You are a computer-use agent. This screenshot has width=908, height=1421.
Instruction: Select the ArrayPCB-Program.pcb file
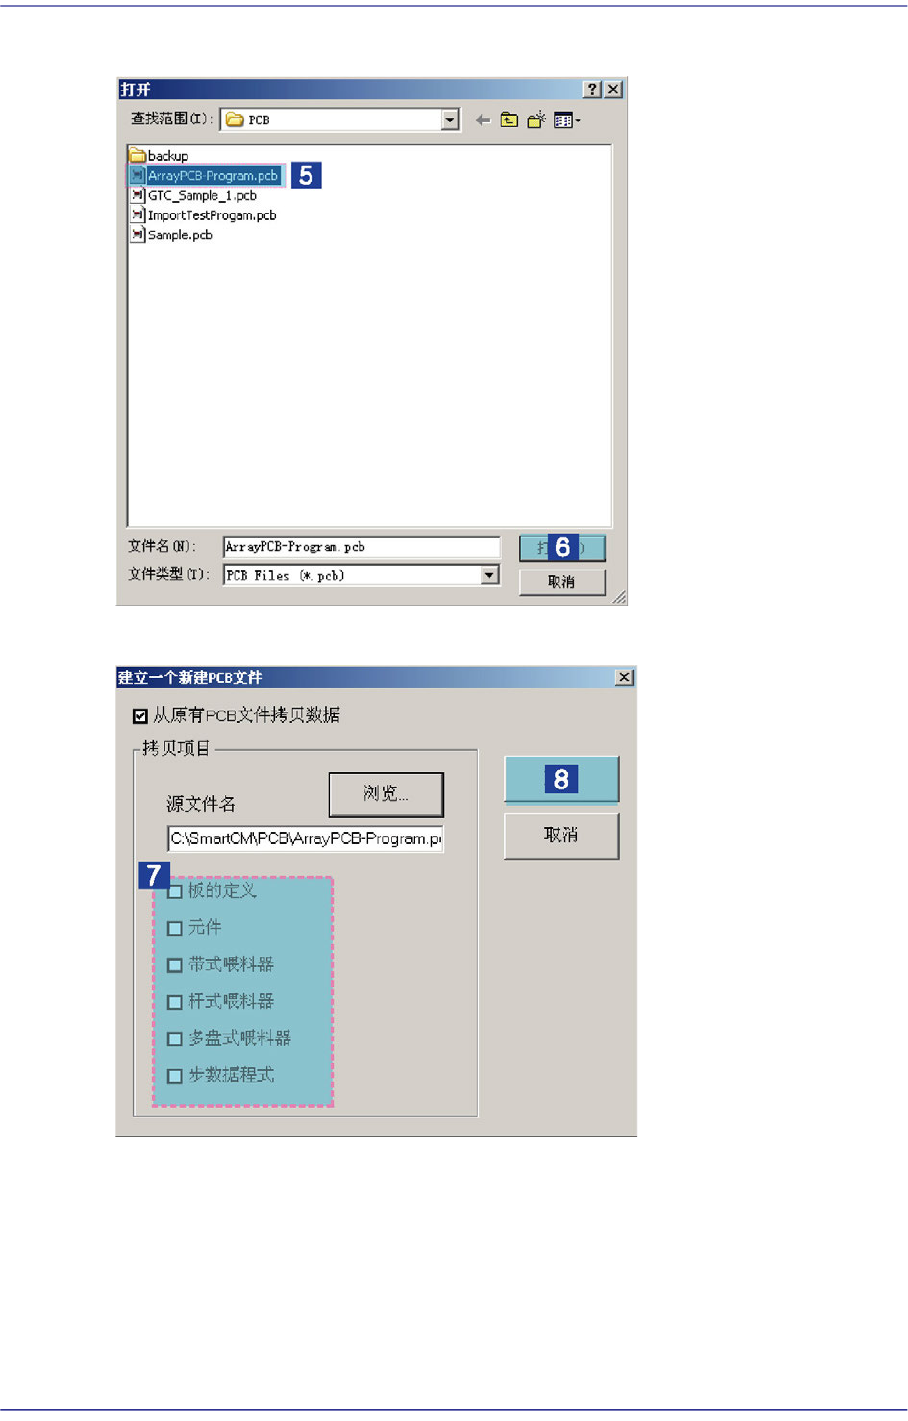tap(205, 176)
